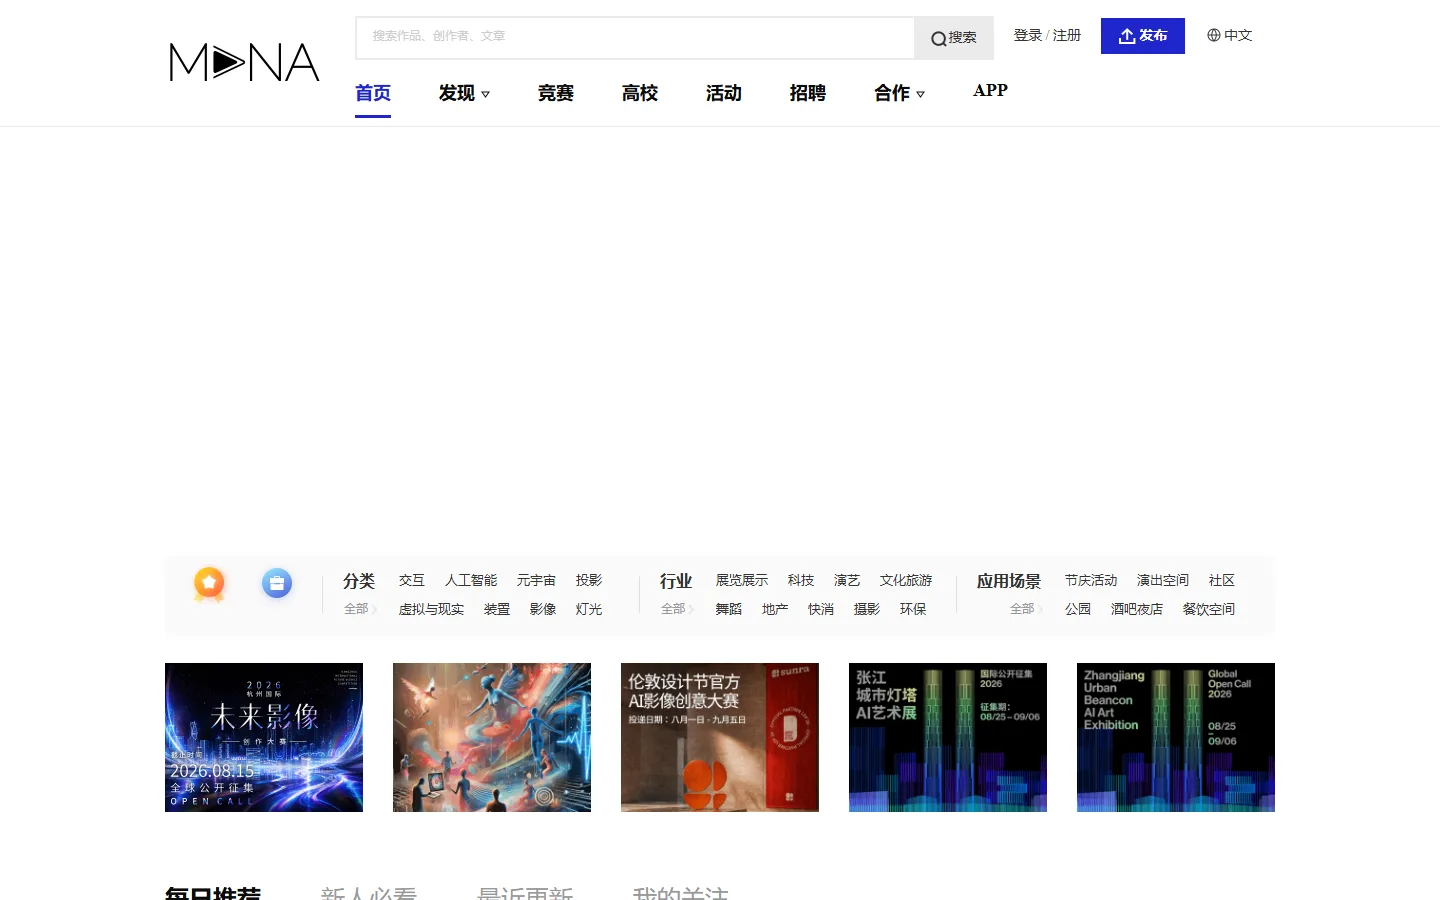This screenshot has height=900, width=1440.
Task: Open the colorful dancers artwork banner
Action: 492,737
